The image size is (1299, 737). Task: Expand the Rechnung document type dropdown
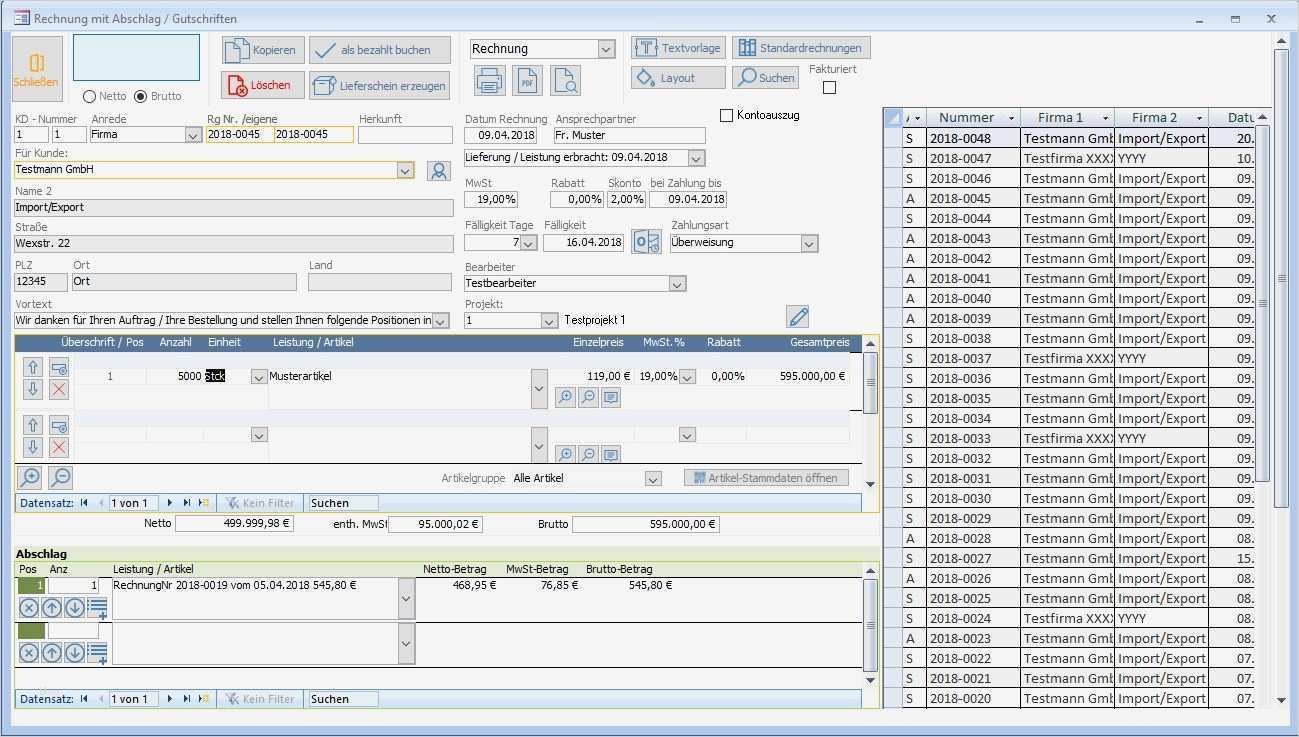coord(606,49)
